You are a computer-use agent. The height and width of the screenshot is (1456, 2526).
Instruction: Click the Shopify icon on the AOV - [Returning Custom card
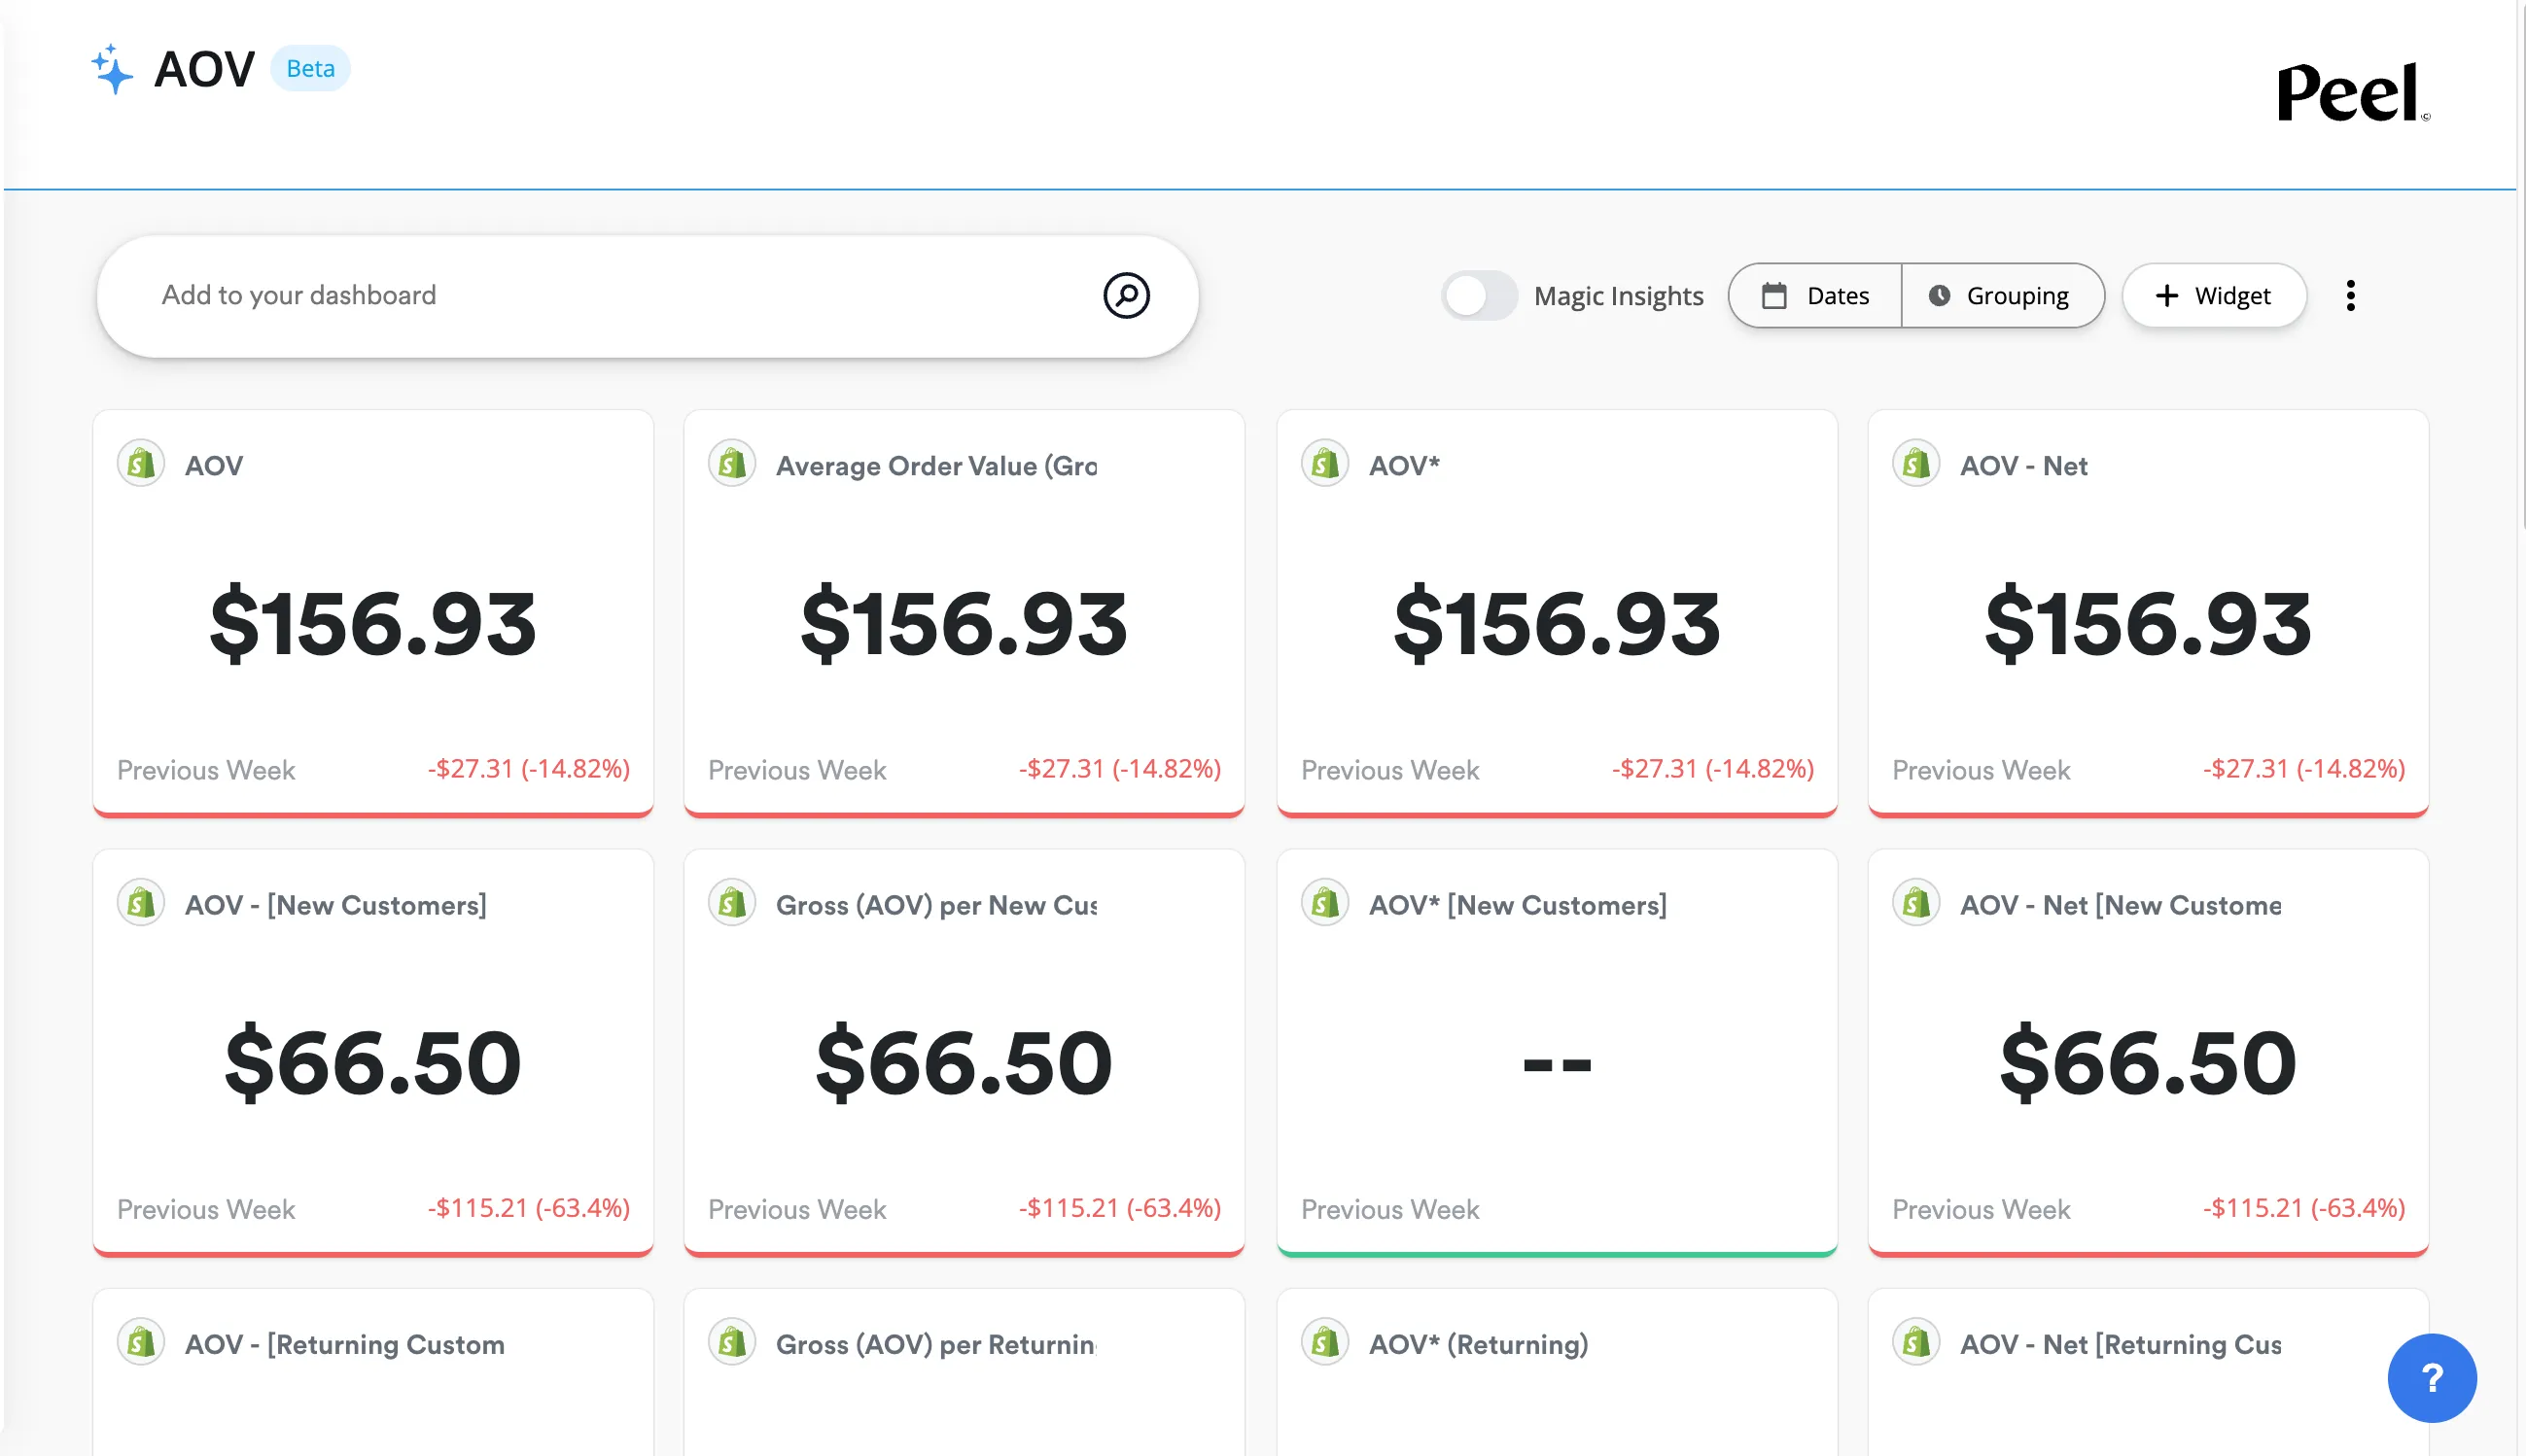click(x=141, y=1342)
